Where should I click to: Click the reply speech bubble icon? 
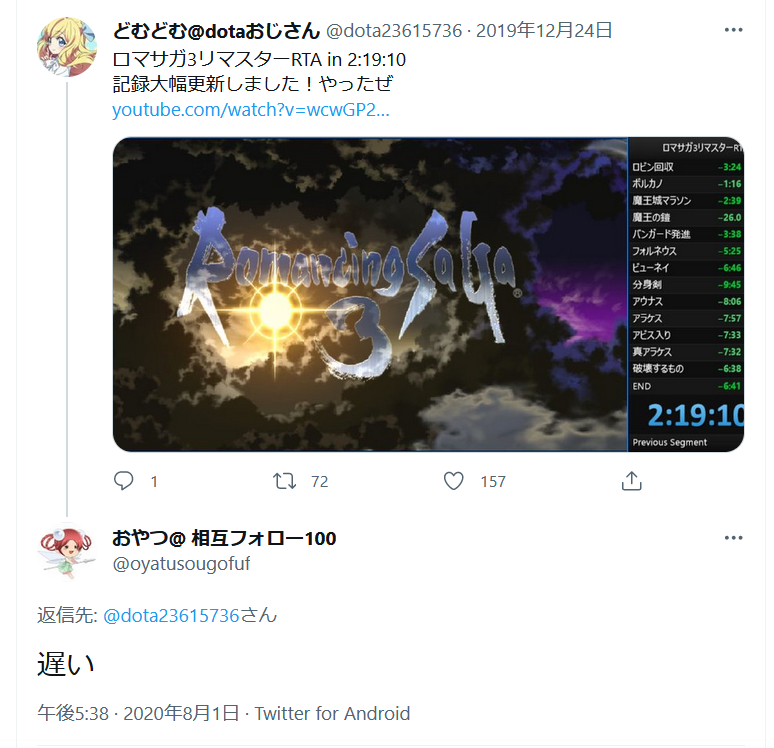click(123, 480)
